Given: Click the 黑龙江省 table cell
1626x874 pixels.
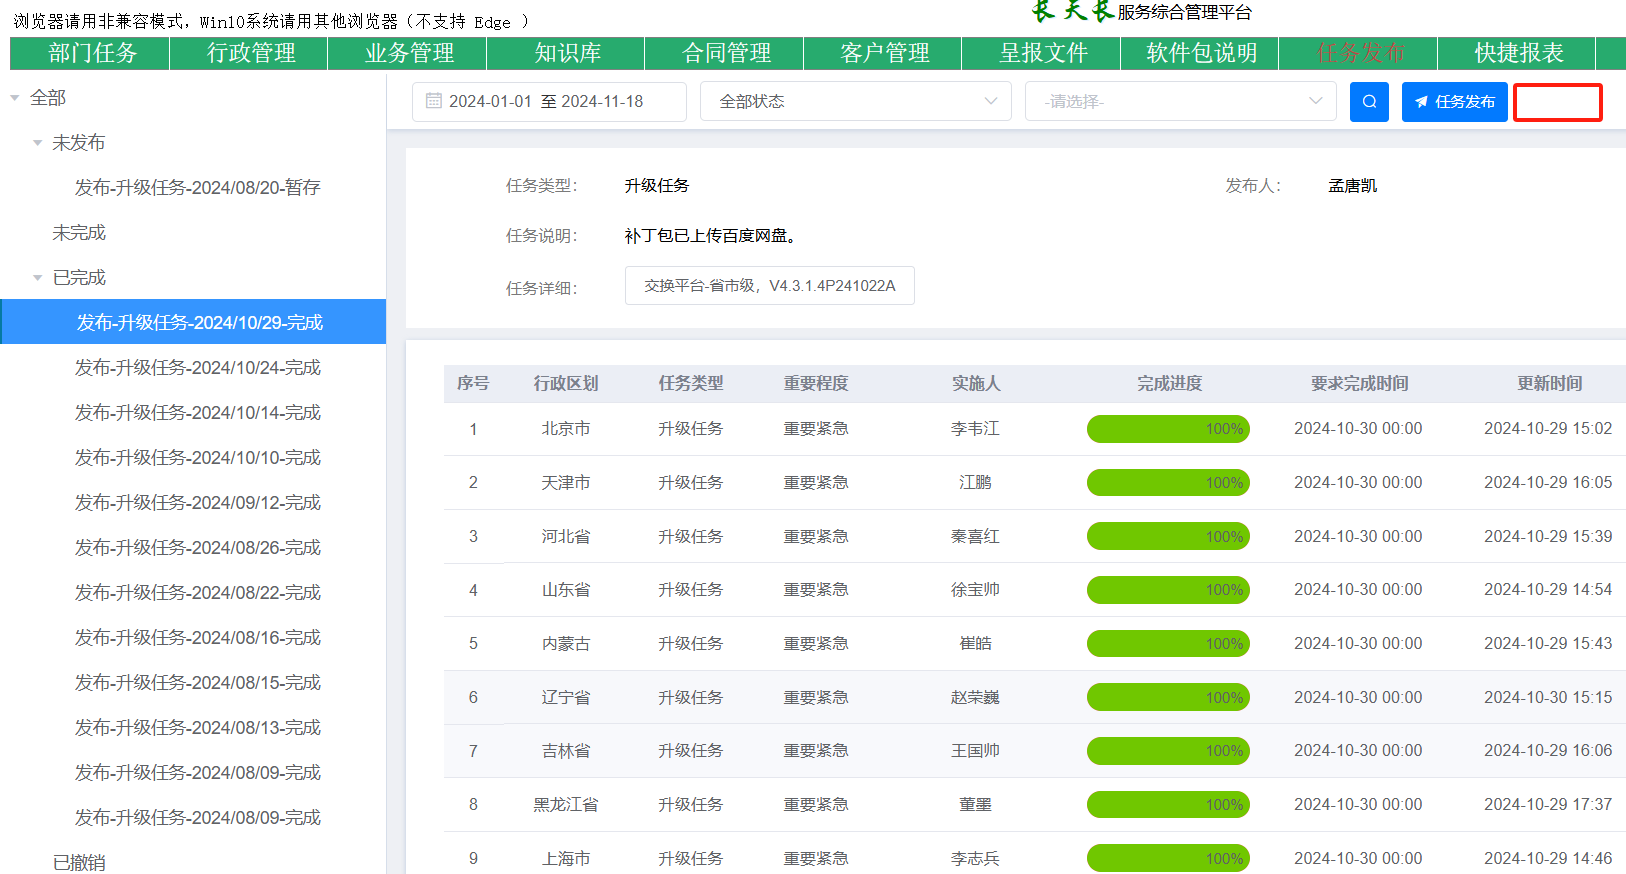Looking at the screenshot, I should (x=566, y=805).
